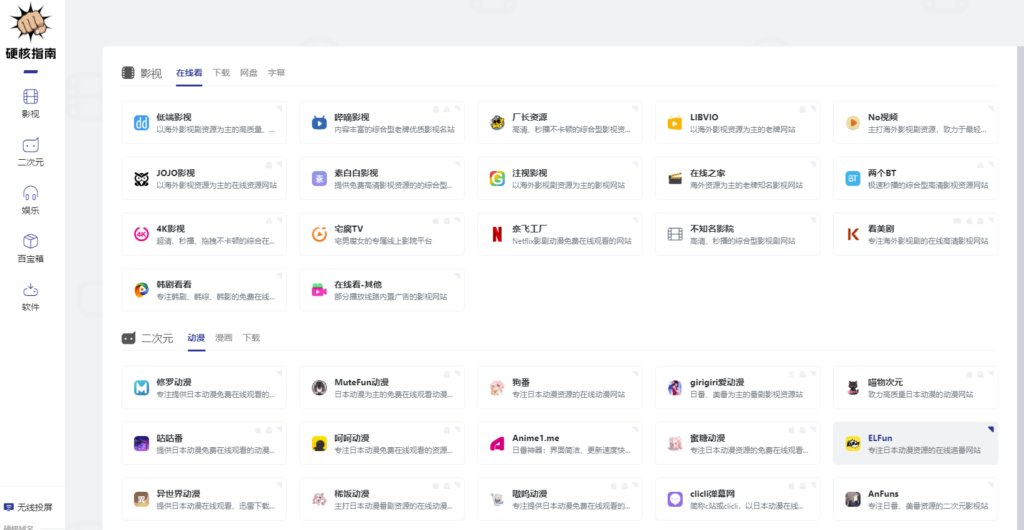1024x530 pixels.
Task: Click the No视频 play icon
Action: [853, 123]
